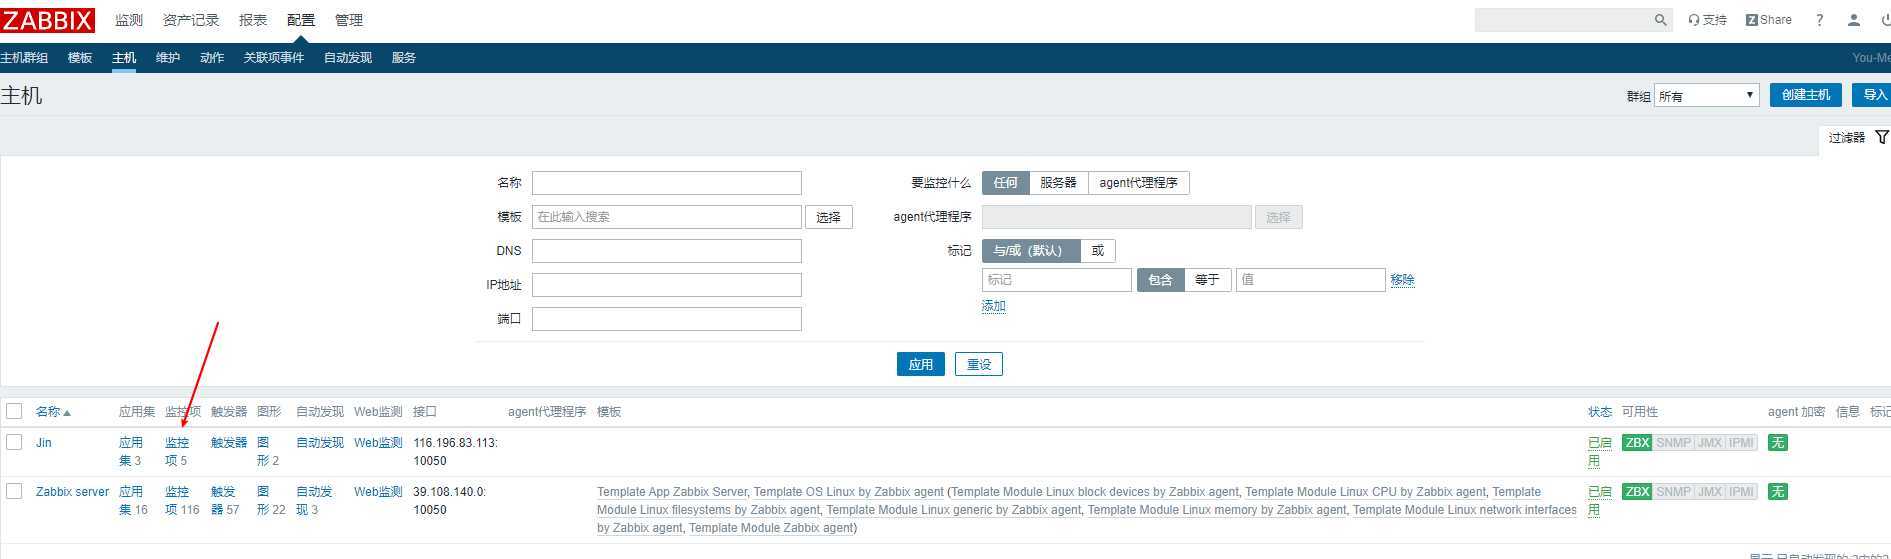Focus the 名称 filter input

pyautogui.click(x=667, y=183)
